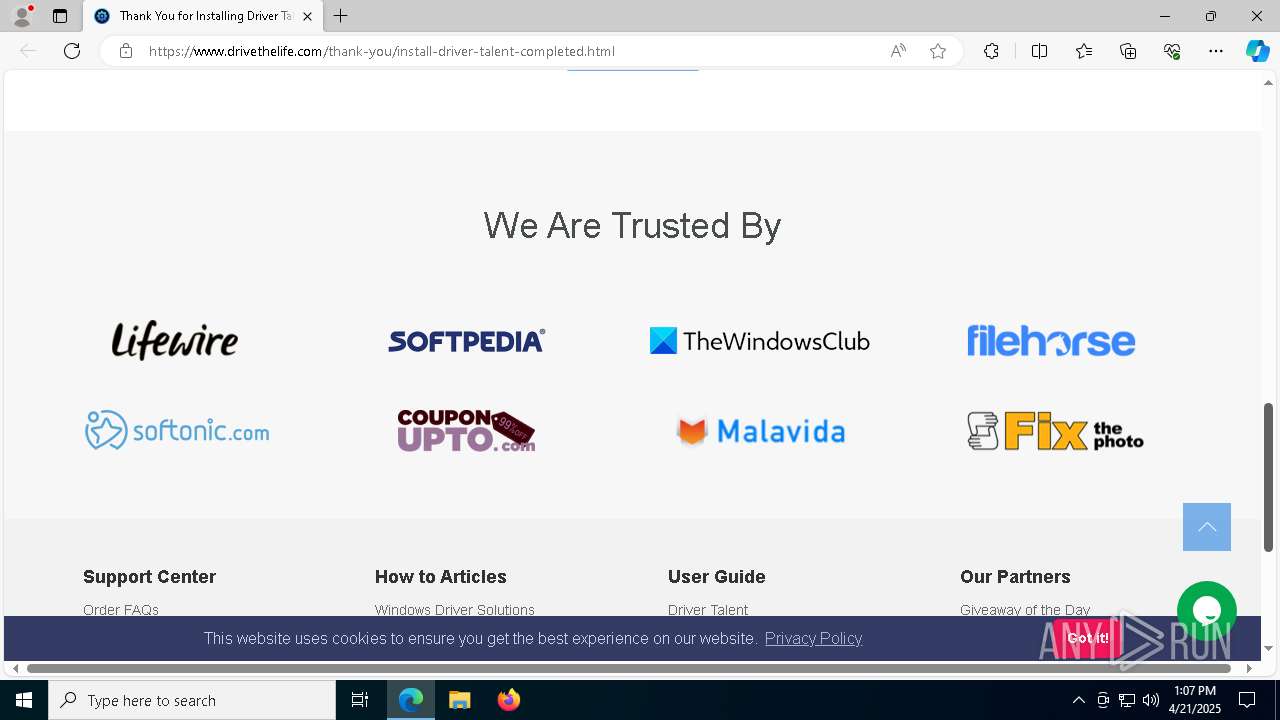Open Settings and more menu

point(1216,51)
